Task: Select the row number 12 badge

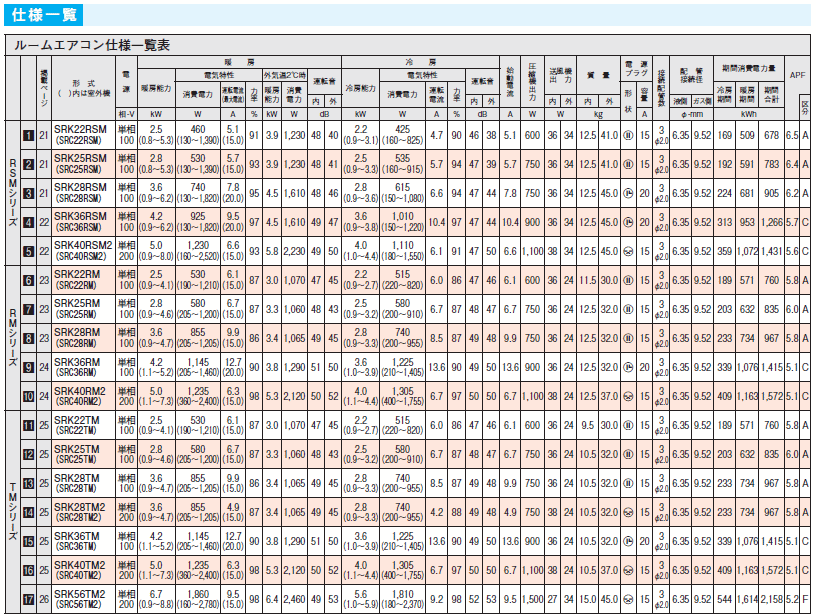Action: (29, 454)
